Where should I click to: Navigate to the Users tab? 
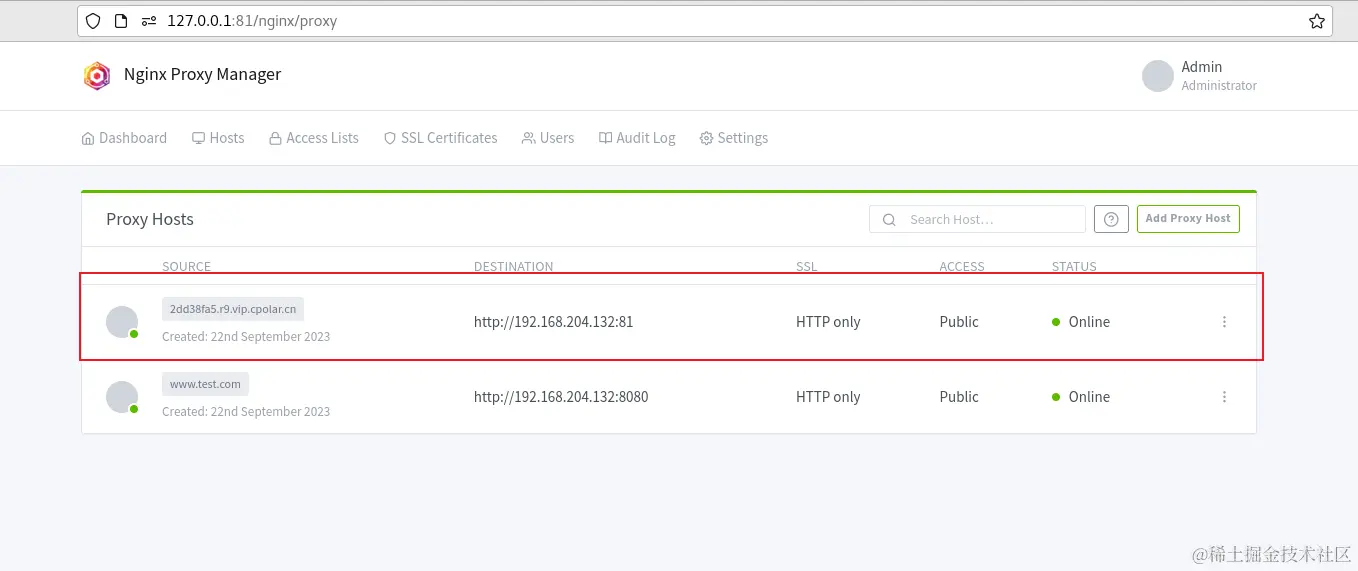pos(548,138)
